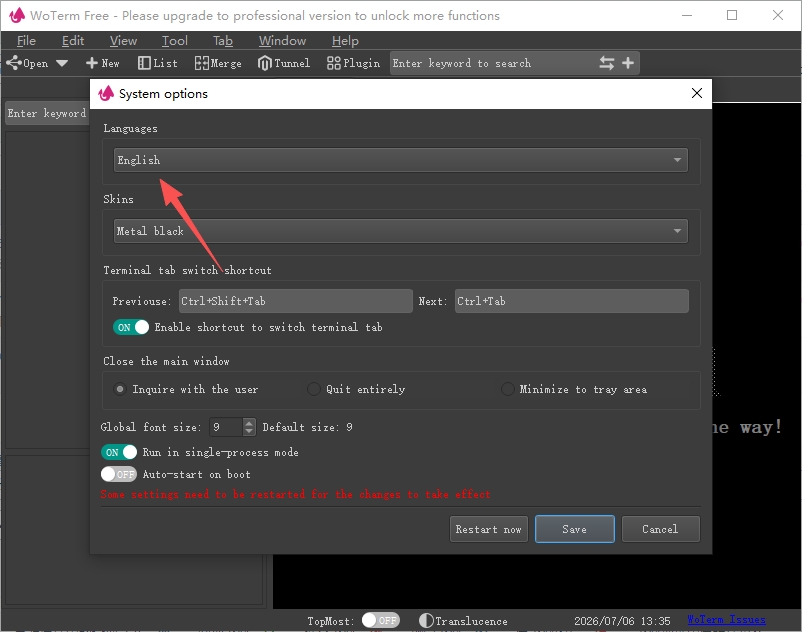Open the Plugin grid icon
This screenshot has height=632, width=802.
click(x=333, y=63)
